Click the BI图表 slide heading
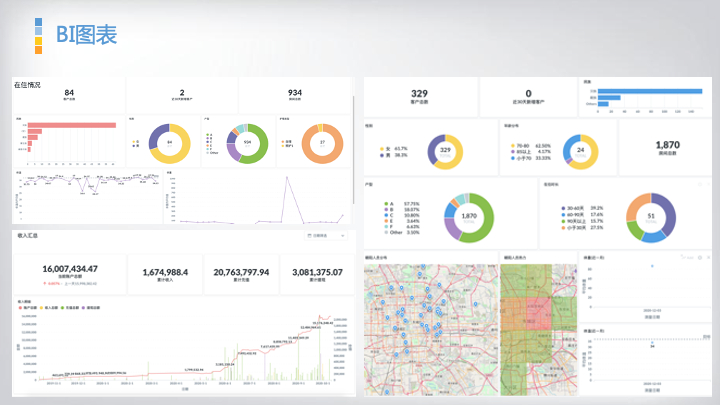The image size is (720, 405). [86, 35]
